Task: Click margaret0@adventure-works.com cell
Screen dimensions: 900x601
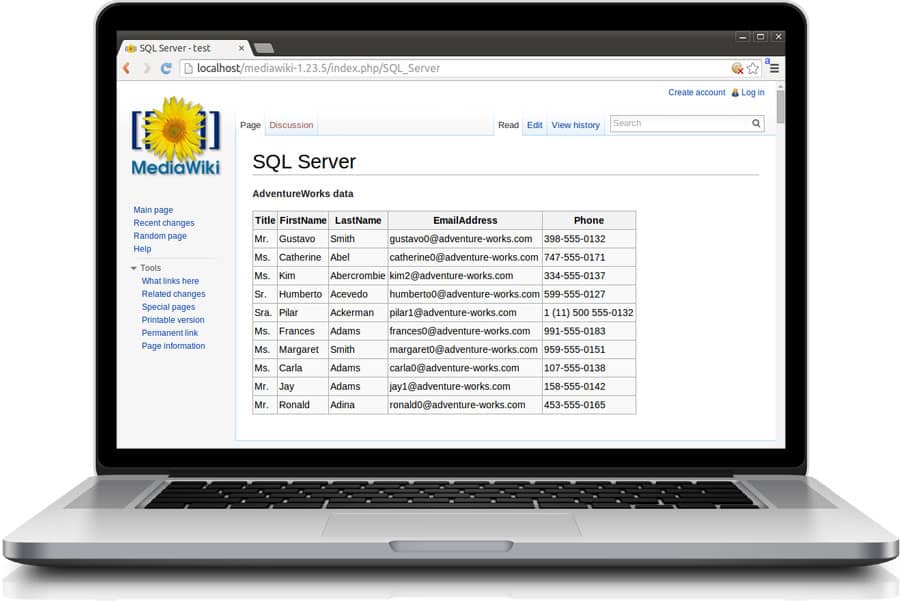Action: pyautogui.click(x=465, y=349)
